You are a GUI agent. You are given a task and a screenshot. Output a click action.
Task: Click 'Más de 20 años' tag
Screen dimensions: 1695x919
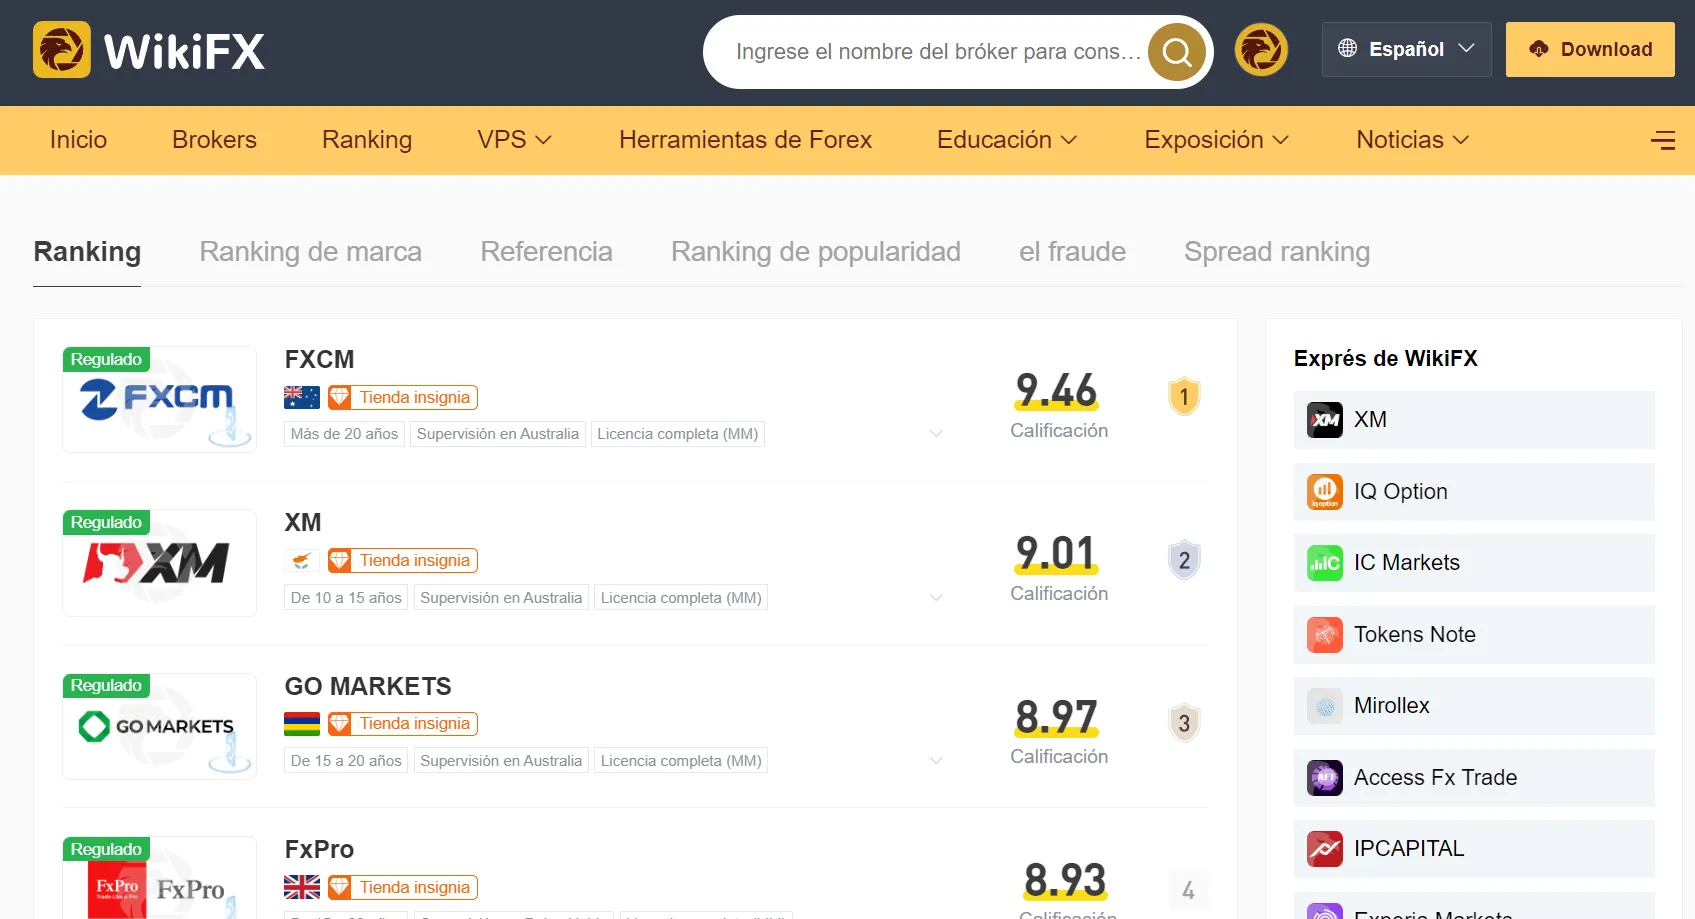344,434
